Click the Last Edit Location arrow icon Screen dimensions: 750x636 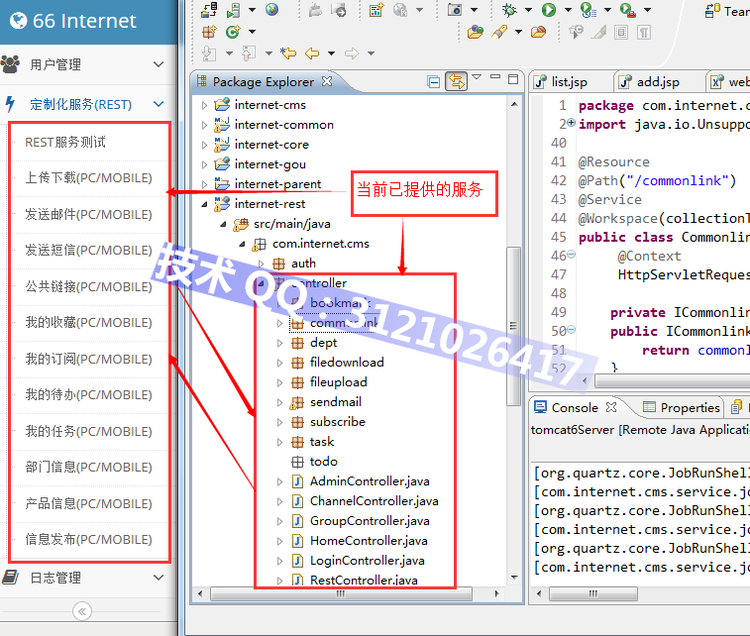coord(288,53)
